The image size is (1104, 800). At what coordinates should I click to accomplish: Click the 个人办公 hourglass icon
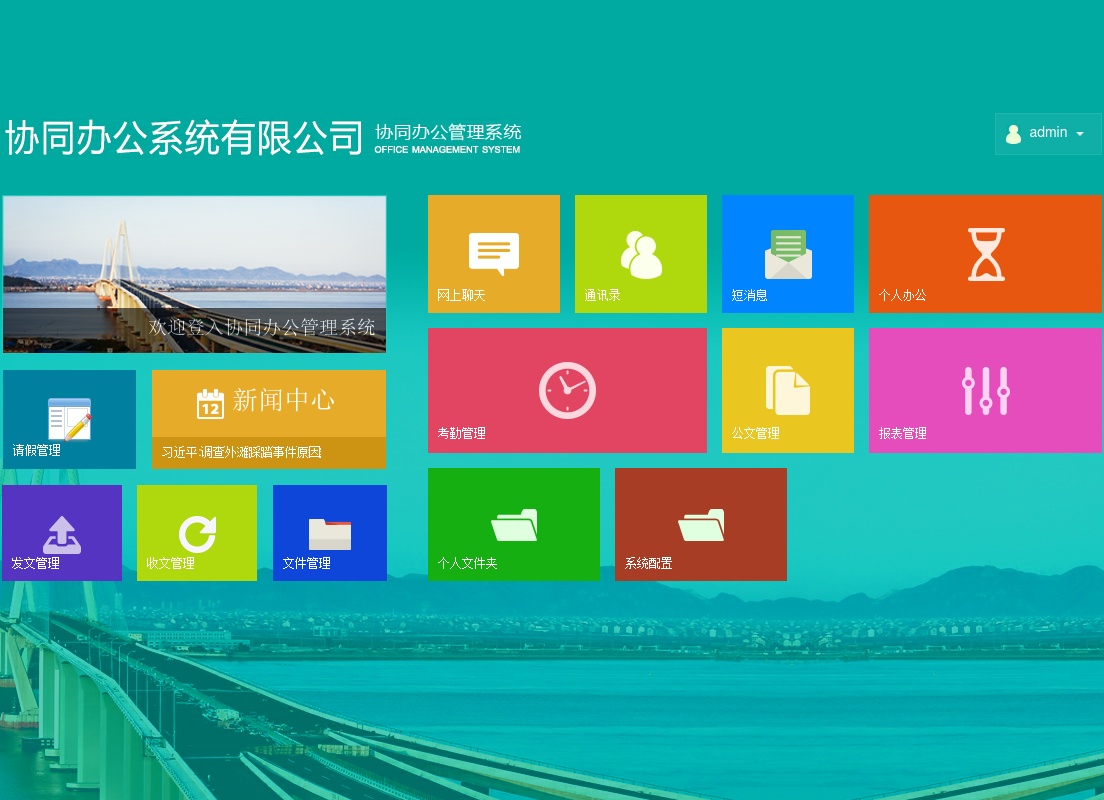pos(985,254)
